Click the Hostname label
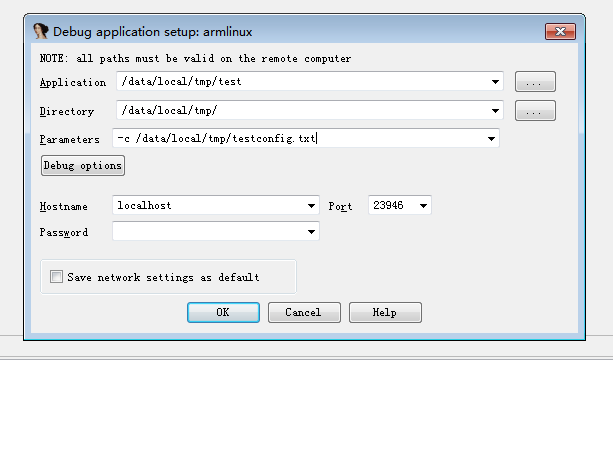This screenshot has height=460, width=614. click(x=63, y=206)
